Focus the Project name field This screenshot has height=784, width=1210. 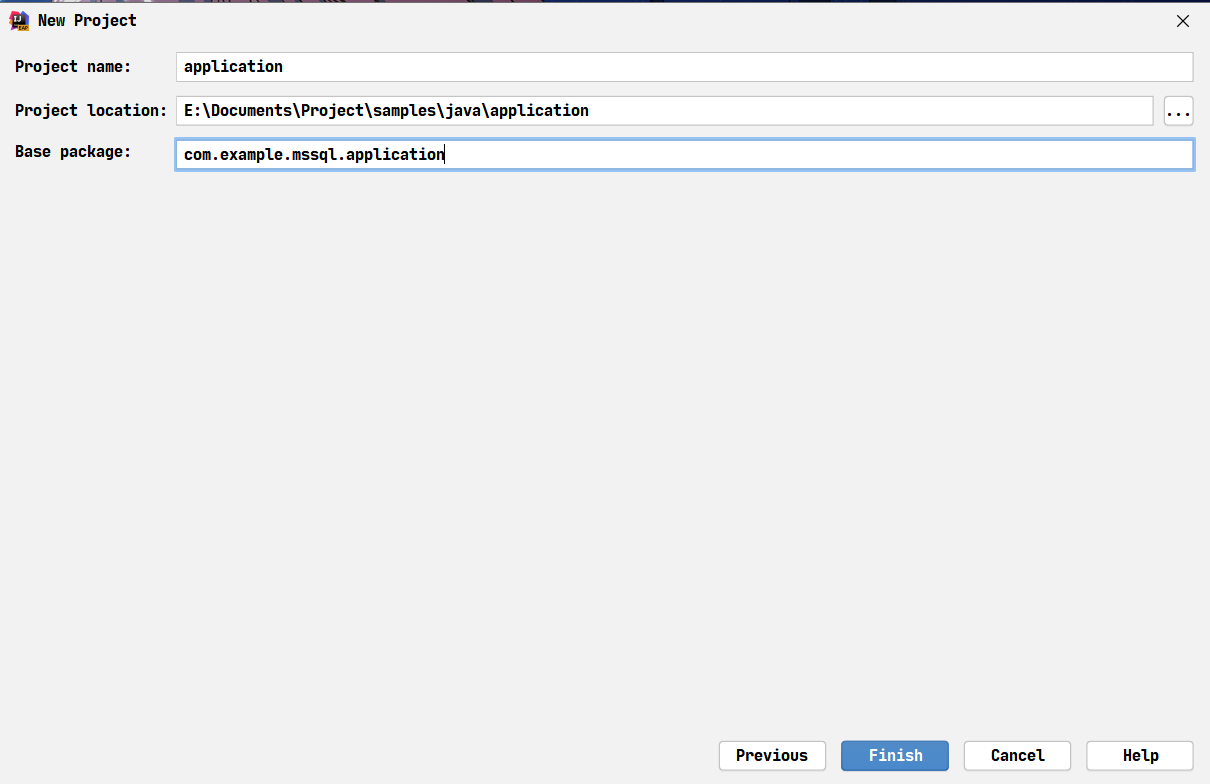tap(685, 67)
